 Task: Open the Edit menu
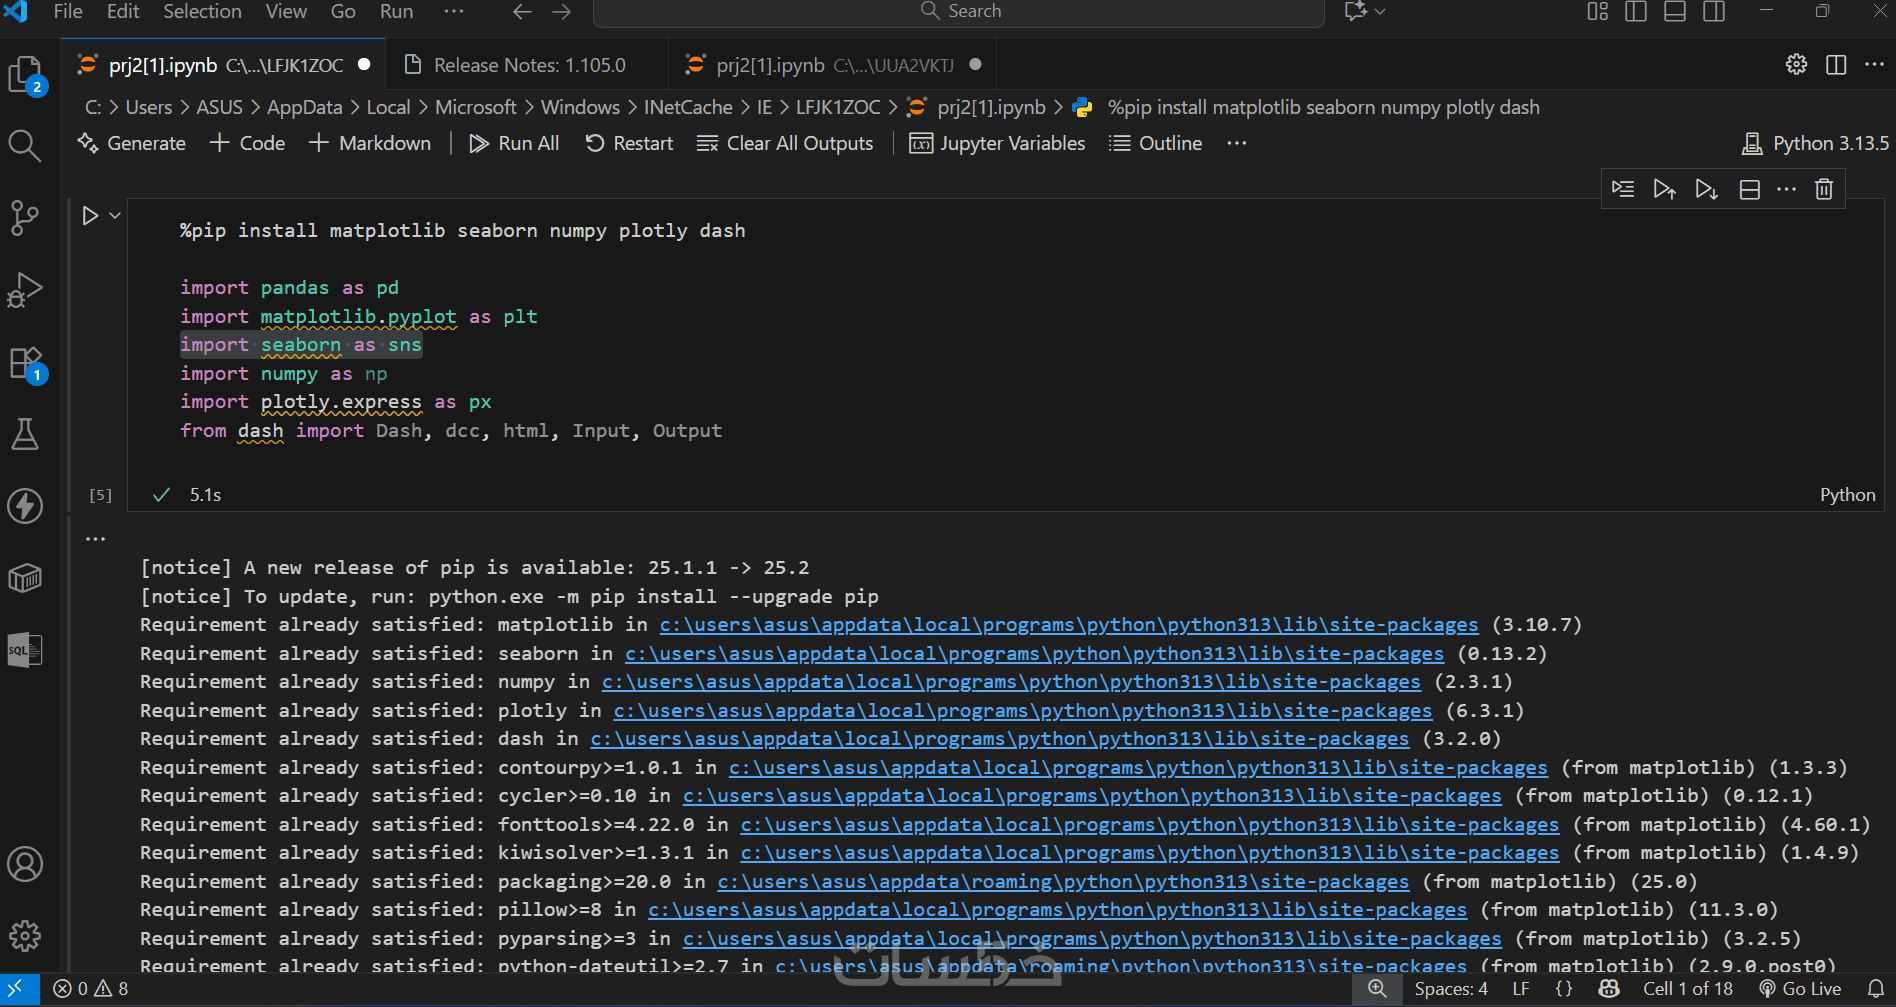[123, 11]
